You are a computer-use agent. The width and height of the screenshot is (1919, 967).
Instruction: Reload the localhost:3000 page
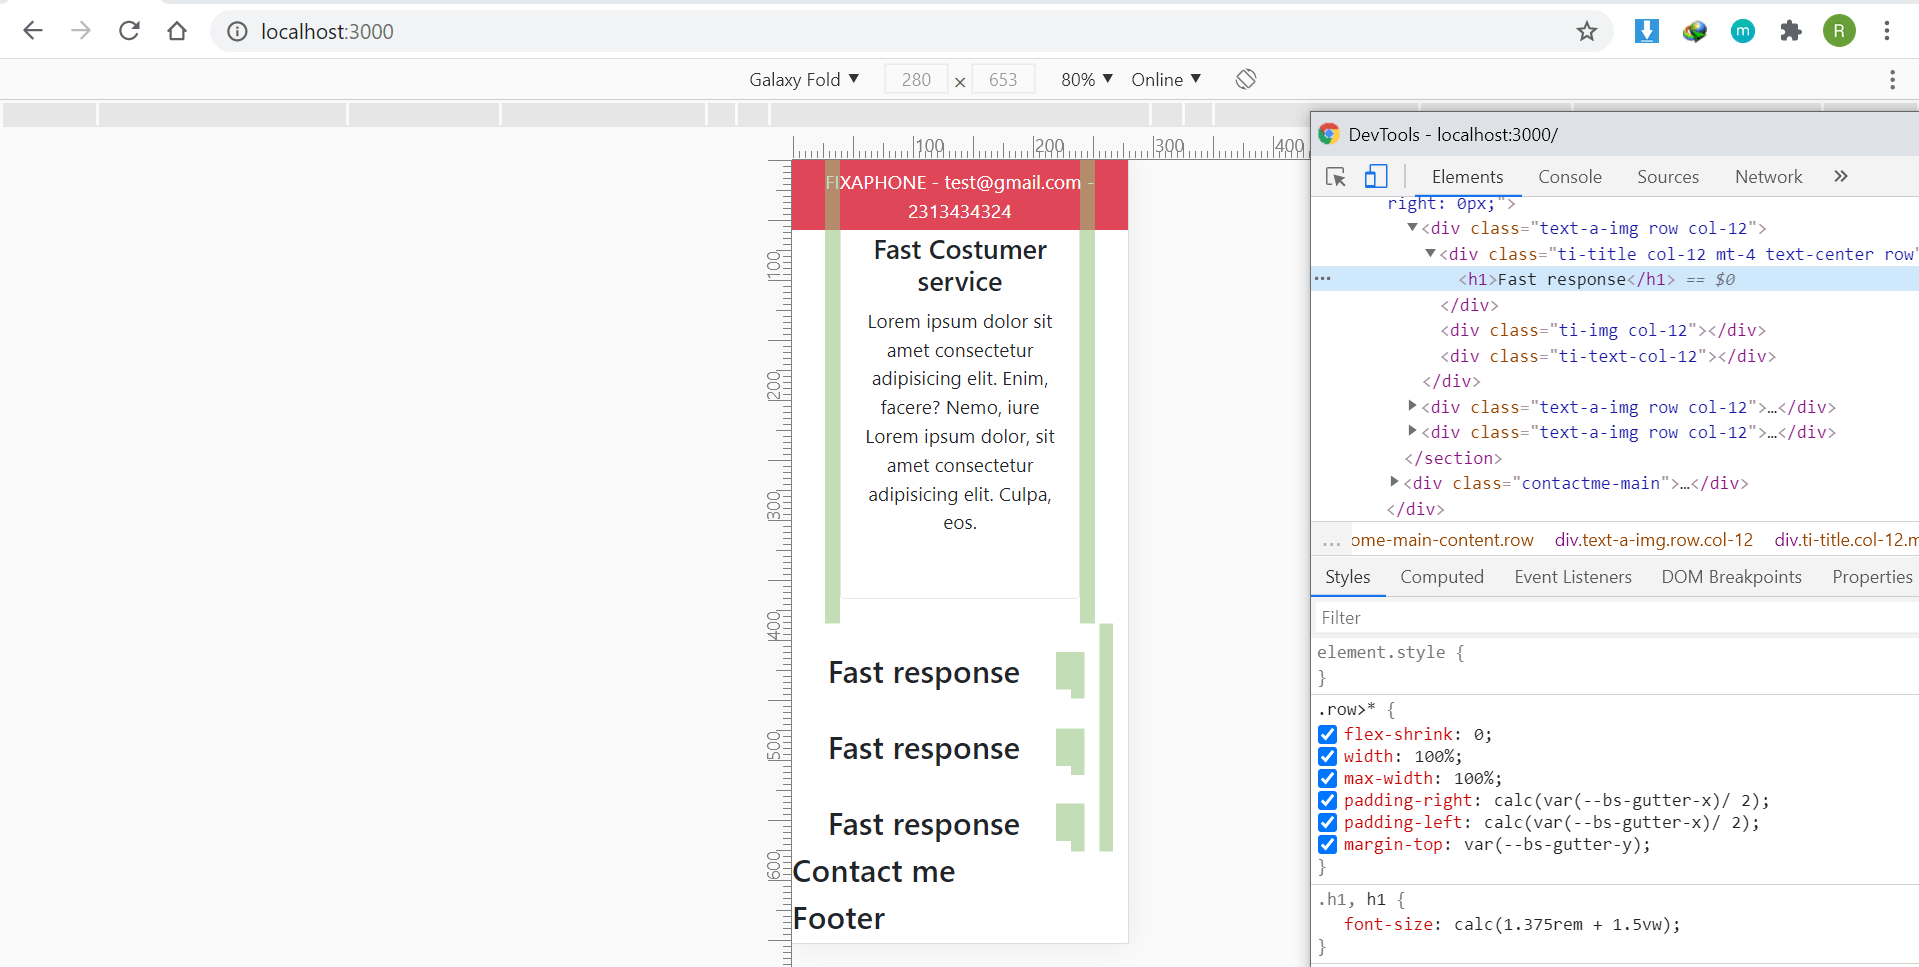point(129,31)
